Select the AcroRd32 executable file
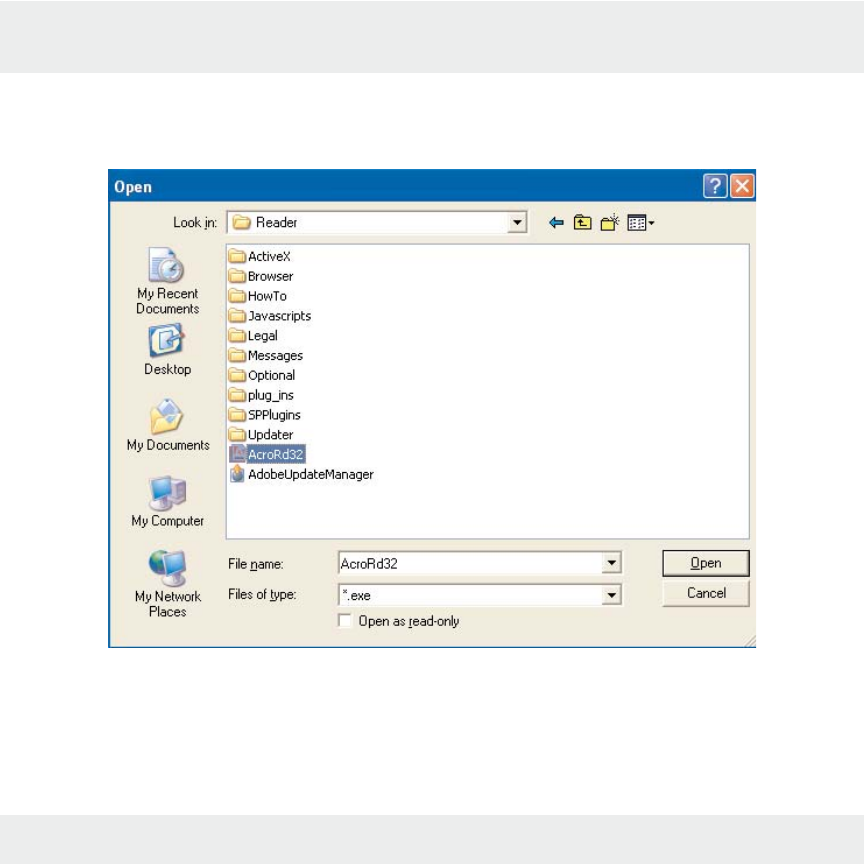The width and height of the screenshot is (864, 864). point(267,454)
